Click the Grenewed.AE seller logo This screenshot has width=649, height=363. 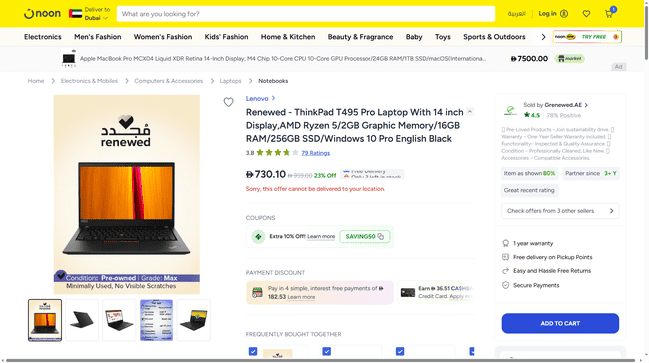pyautogui.click(x=510, y=110)
